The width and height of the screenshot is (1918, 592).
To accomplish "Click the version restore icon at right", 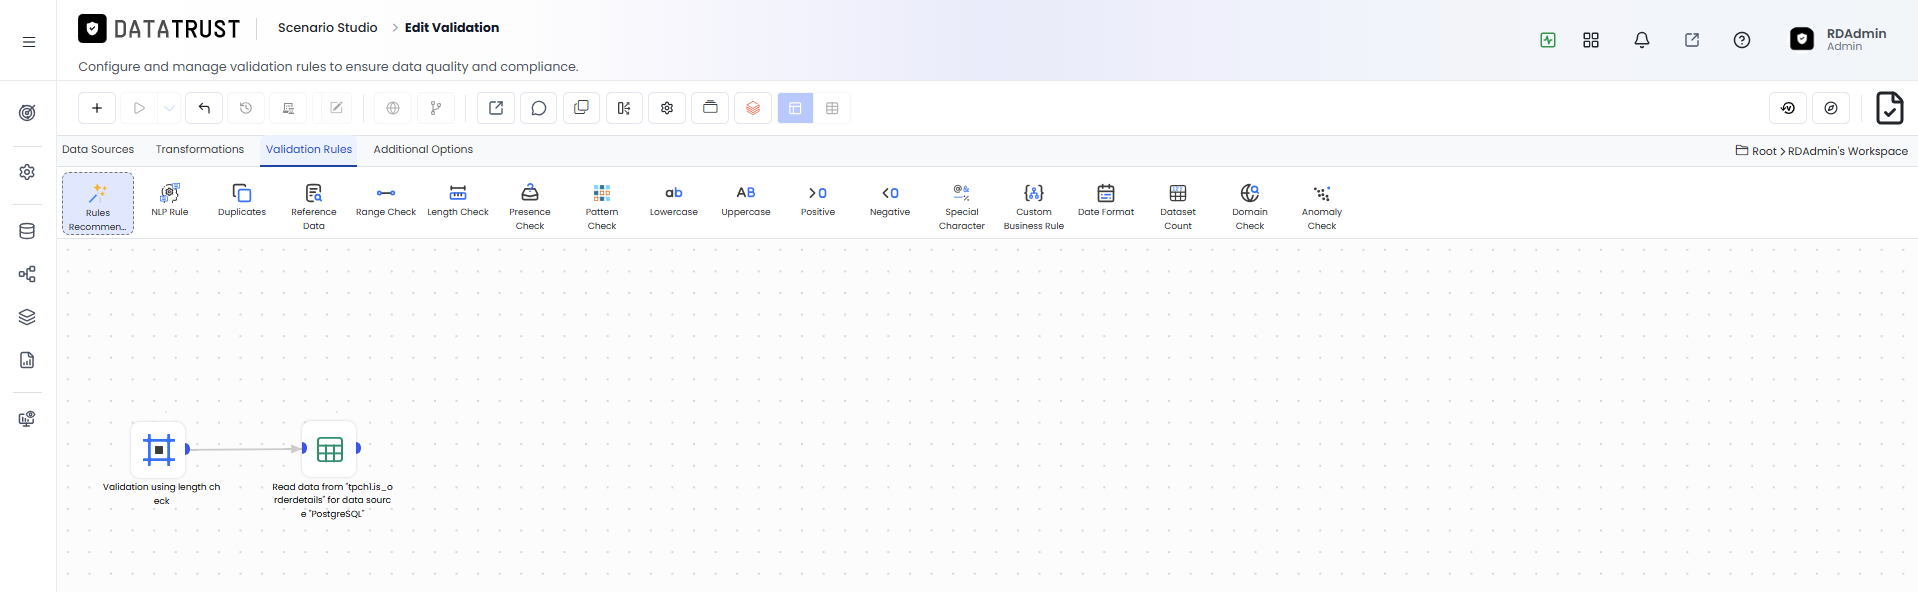I will [1788, 108].
